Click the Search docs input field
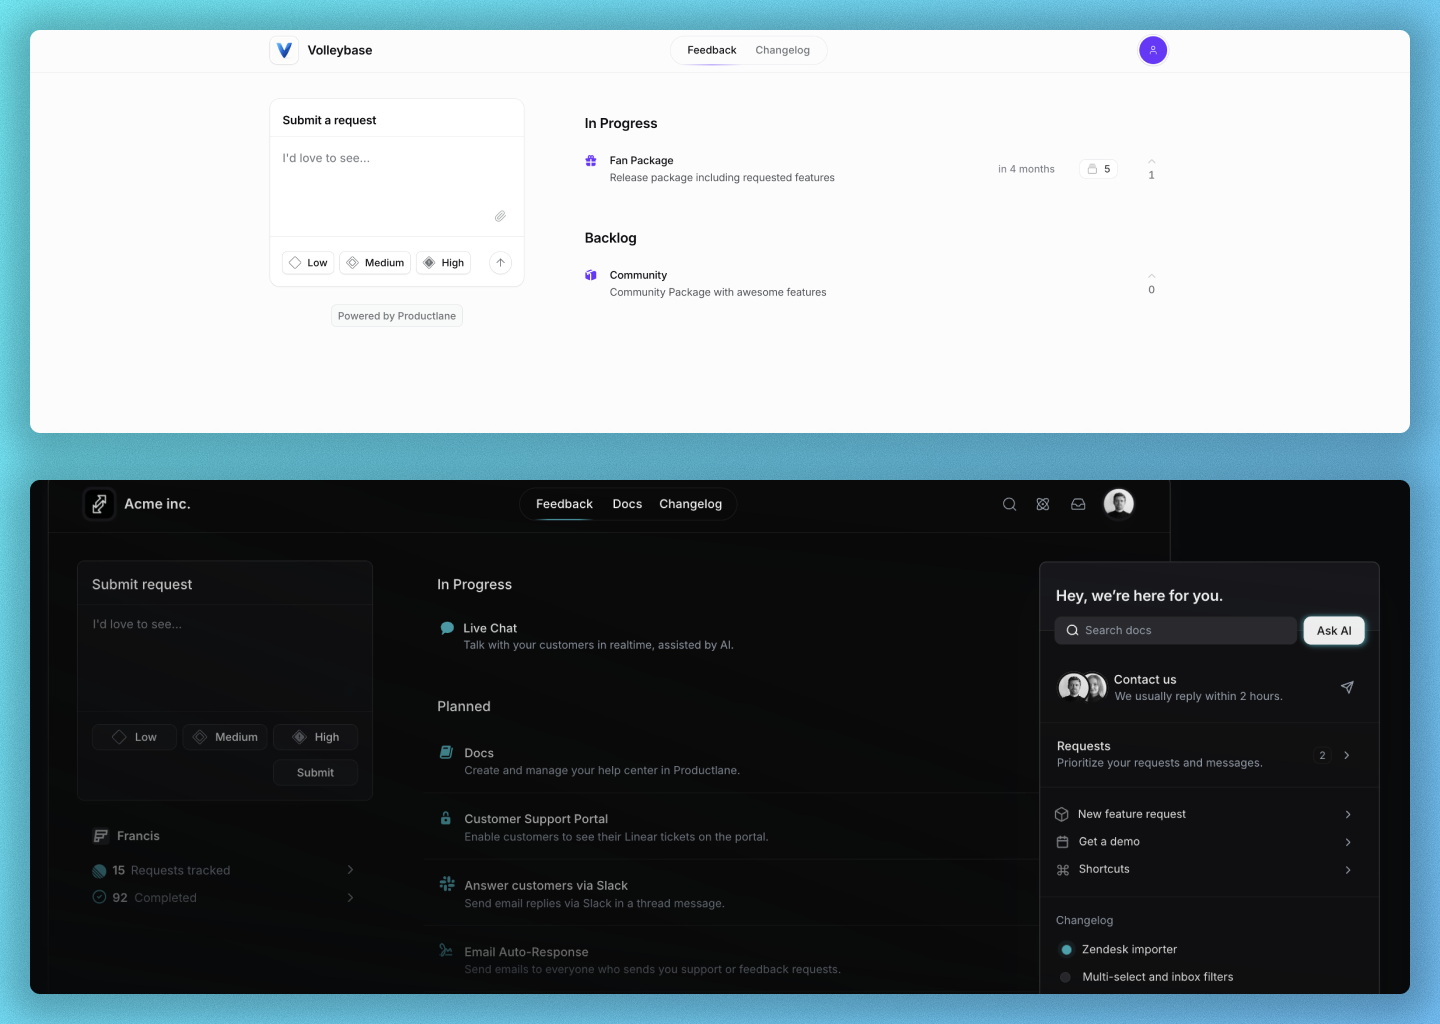1440x1024 pixels. [x=1177, y=630]
